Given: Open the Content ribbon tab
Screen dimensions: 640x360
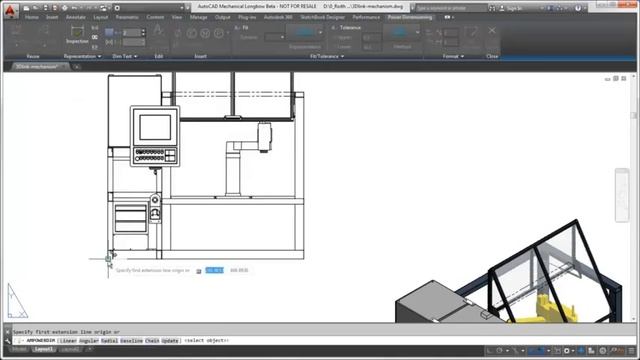Looking at the screenshot, I should point(155,17).
